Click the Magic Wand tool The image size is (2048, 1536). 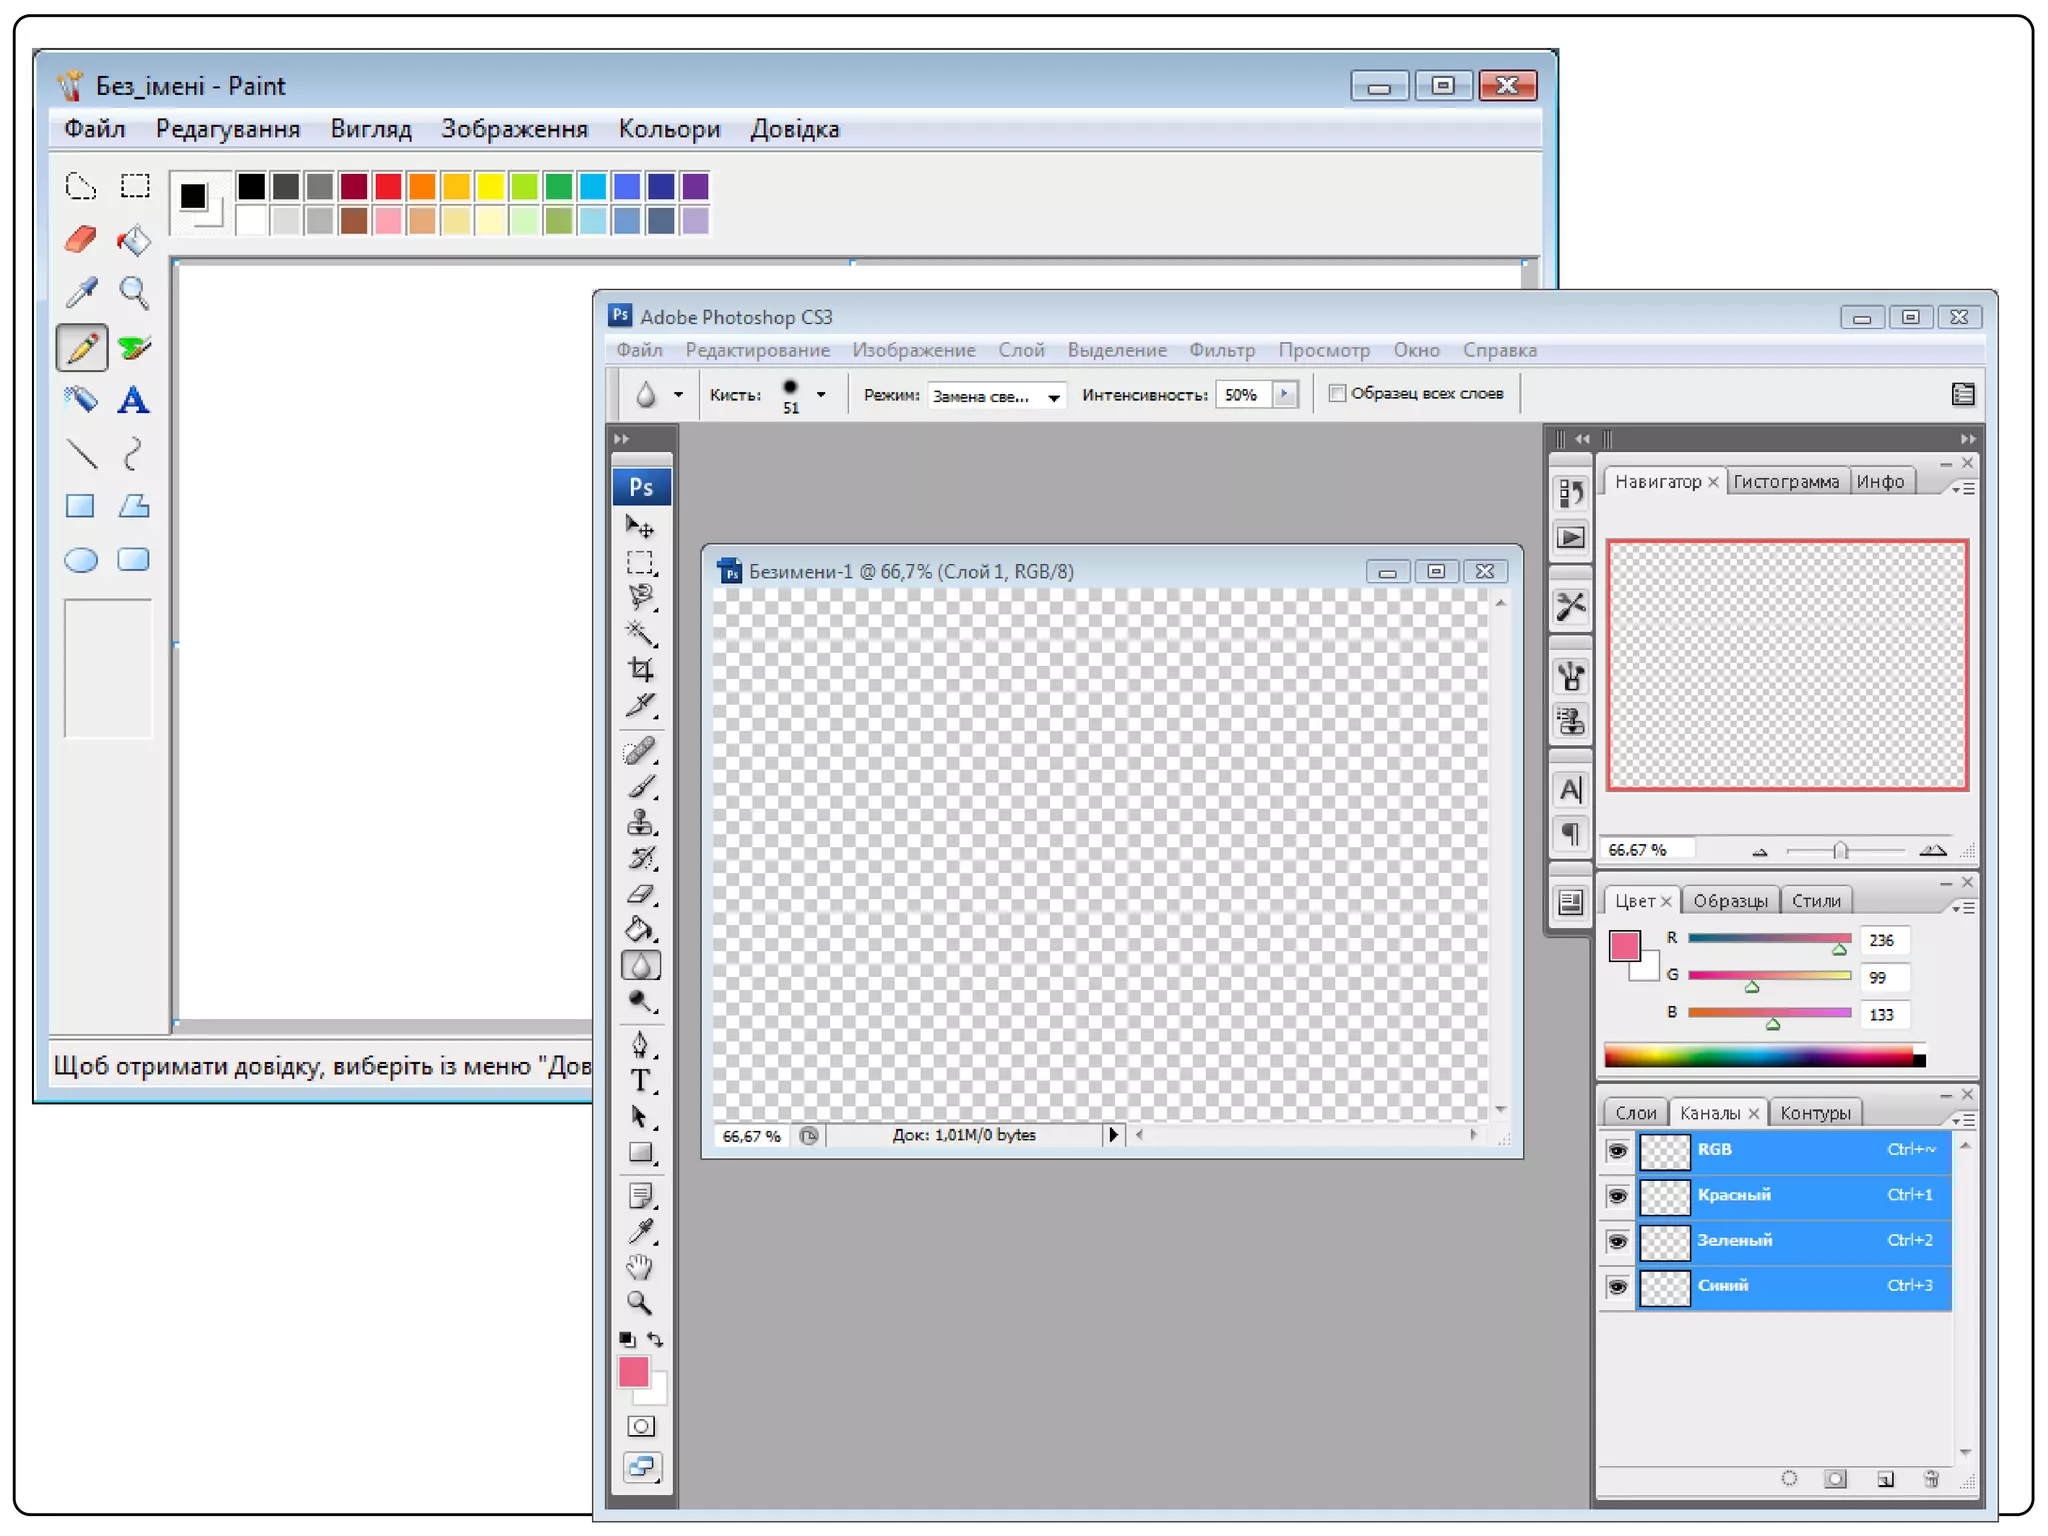click(640, 632)
